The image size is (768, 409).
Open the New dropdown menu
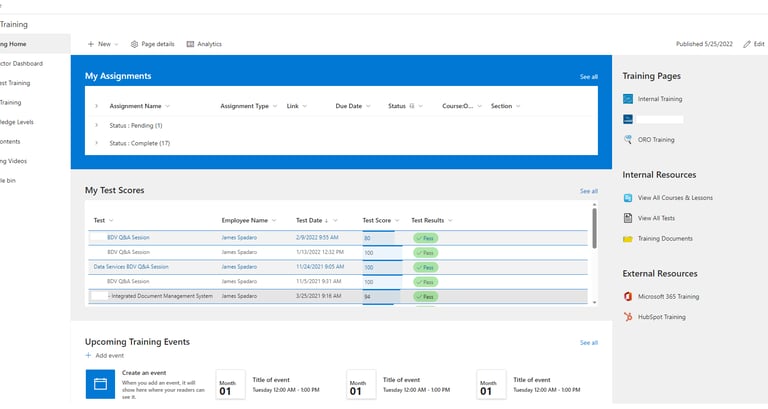coord(103,44)
